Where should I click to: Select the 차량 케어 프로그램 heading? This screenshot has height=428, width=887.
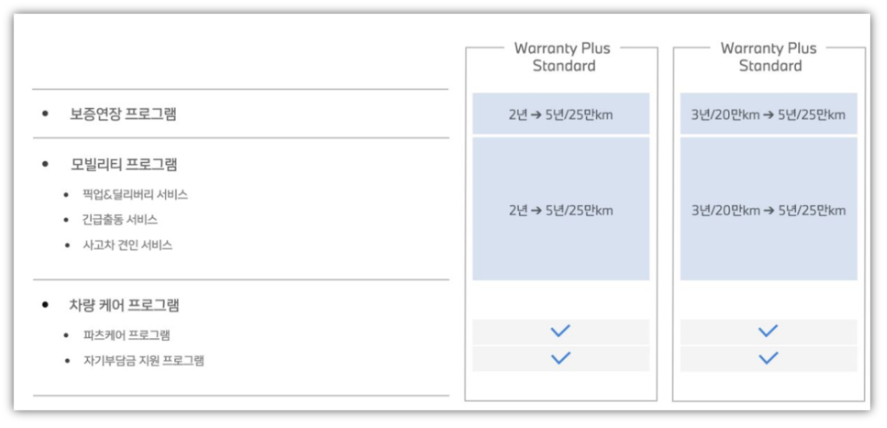(125, 305)
